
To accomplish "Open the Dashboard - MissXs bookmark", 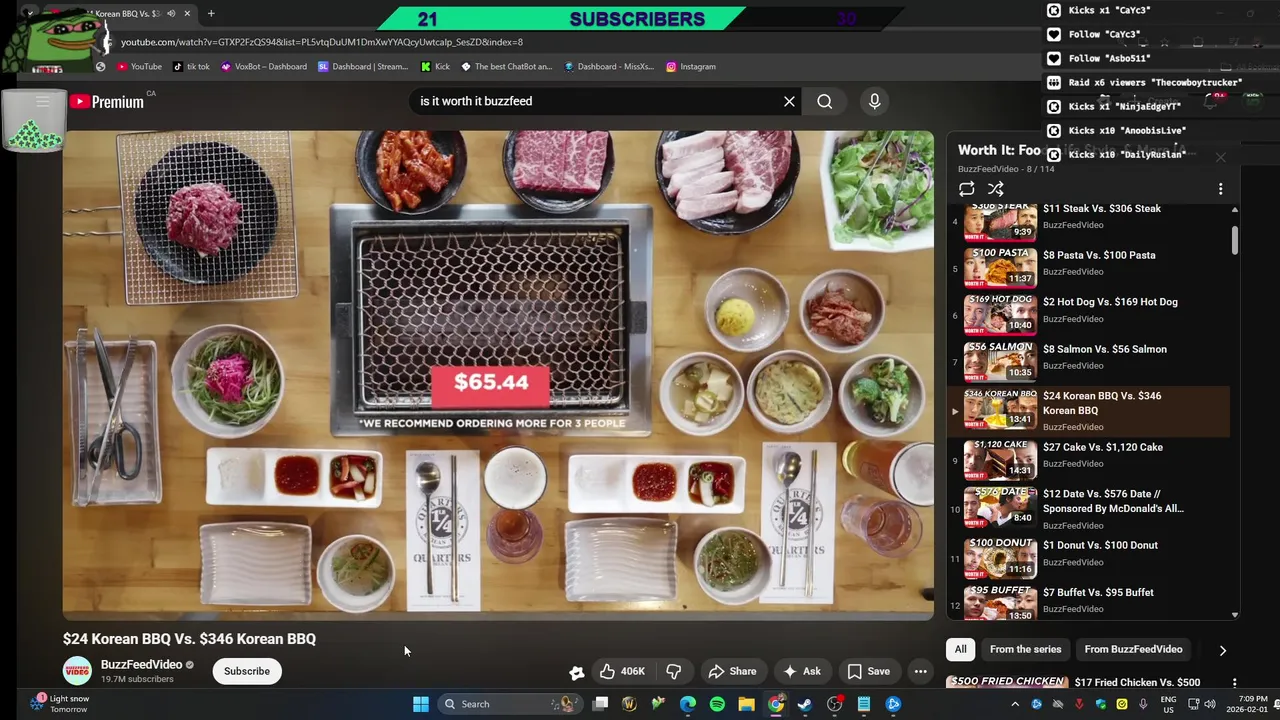I will click(x=609, y=66).
